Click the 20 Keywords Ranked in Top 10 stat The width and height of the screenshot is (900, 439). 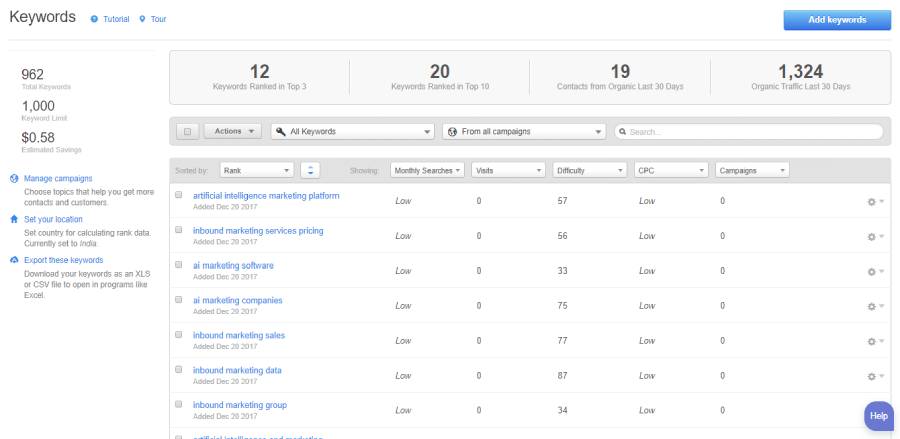pos(440,77)
